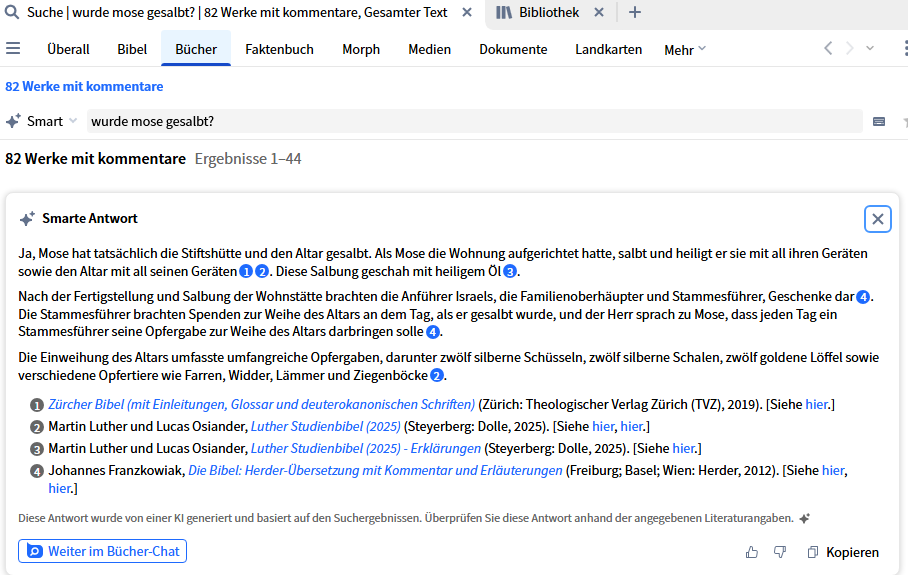Open first 'hier' in Luther Studienbibel reference
The height and width of the screenshot is (575, 908).
pos(603,426)
